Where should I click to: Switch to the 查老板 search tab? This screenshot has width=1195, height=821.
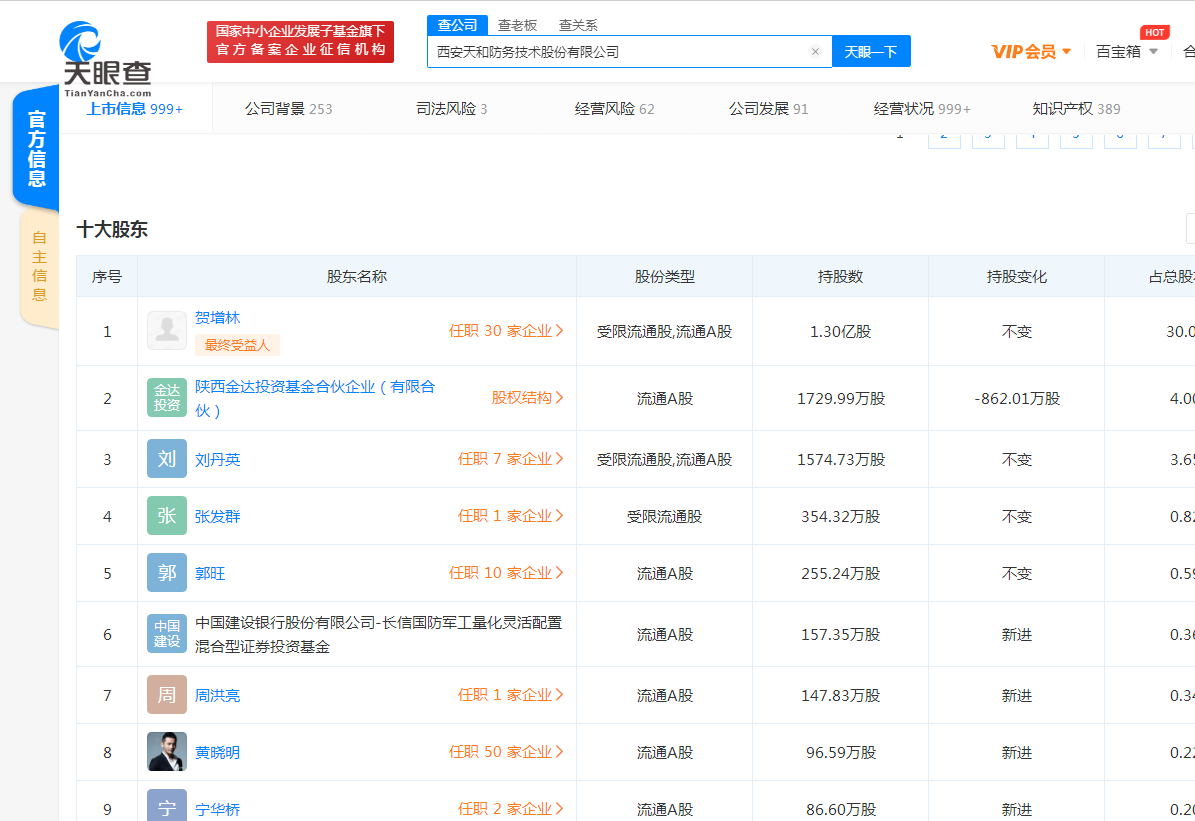tap(517, 25)
